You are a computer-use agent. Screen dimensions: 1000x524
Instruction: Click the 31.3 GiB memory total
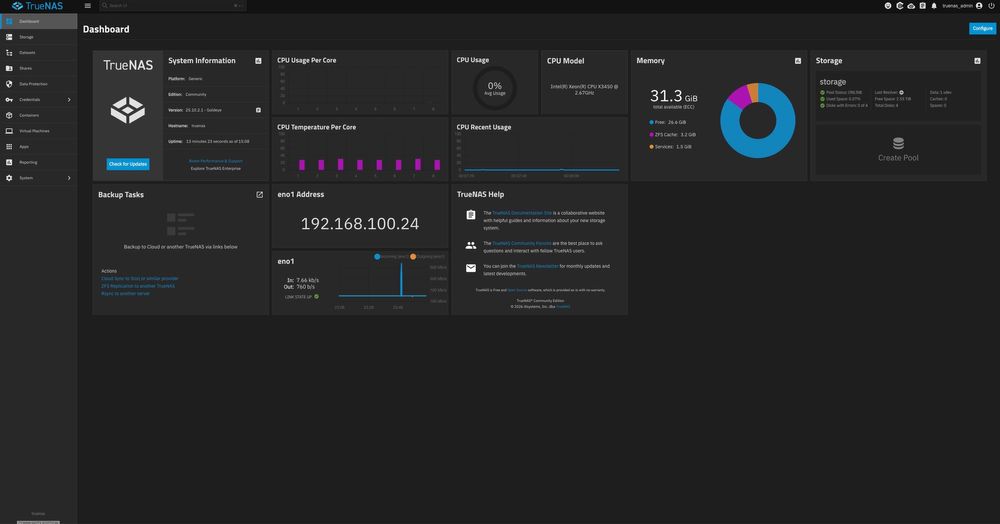(x=673, y=96)
